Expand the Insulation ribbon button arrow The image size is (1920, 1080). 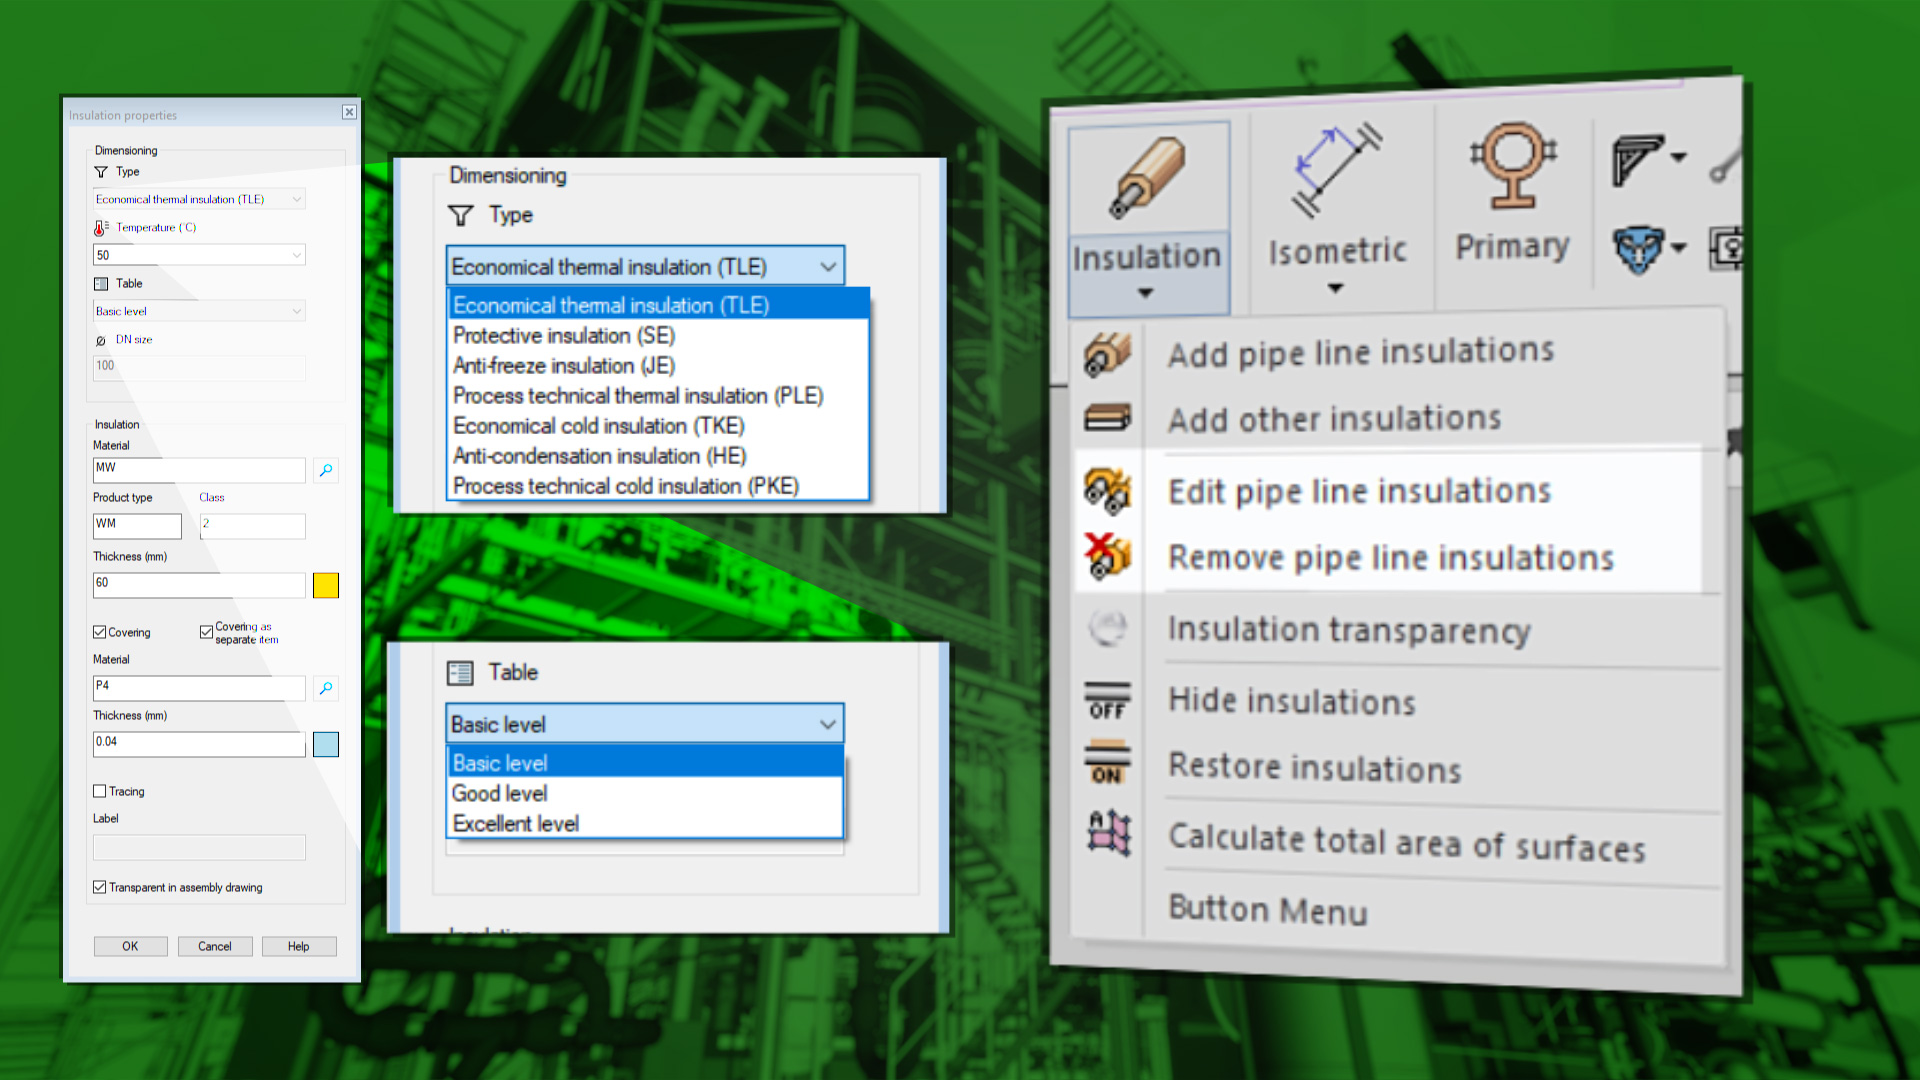pos(1146,293)
